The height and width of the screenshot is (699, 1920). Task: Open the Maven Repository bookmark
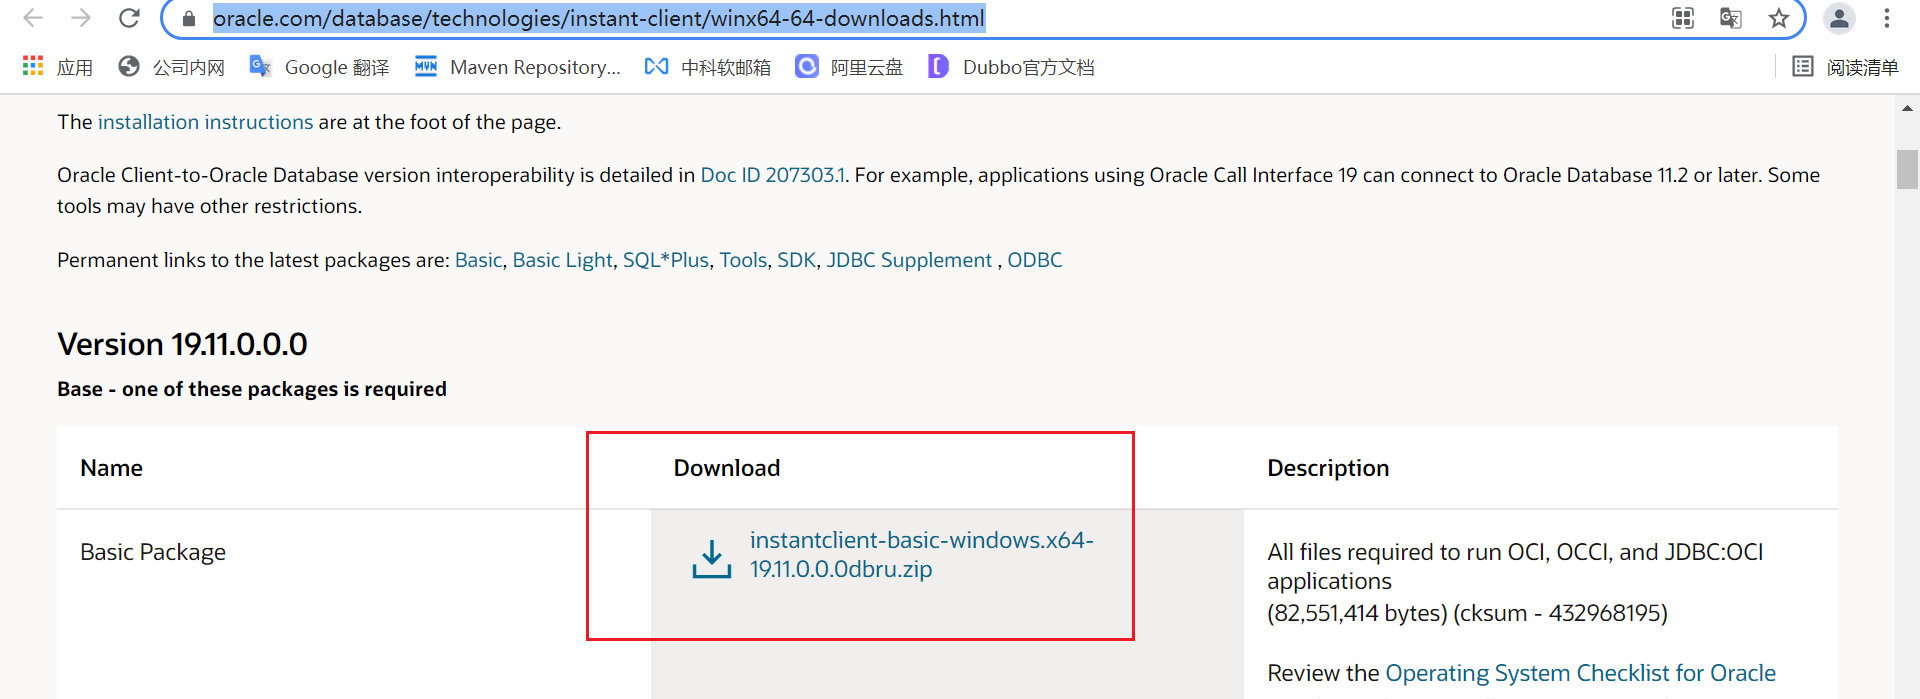[x=518, y=67]
